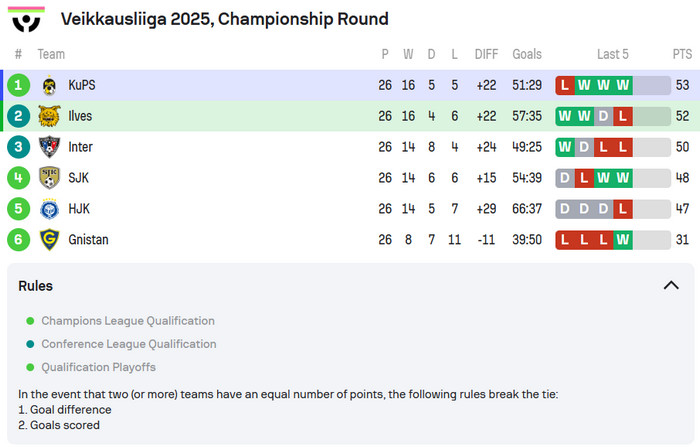The width and height of the screenshot is (700, 447).
Task: Click rank badge number 1
Action: [18, 85]
